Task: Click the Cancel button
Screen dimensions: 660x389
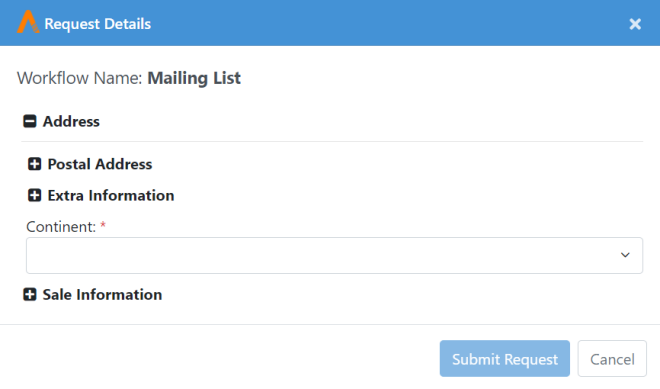Action: [612, 359]
